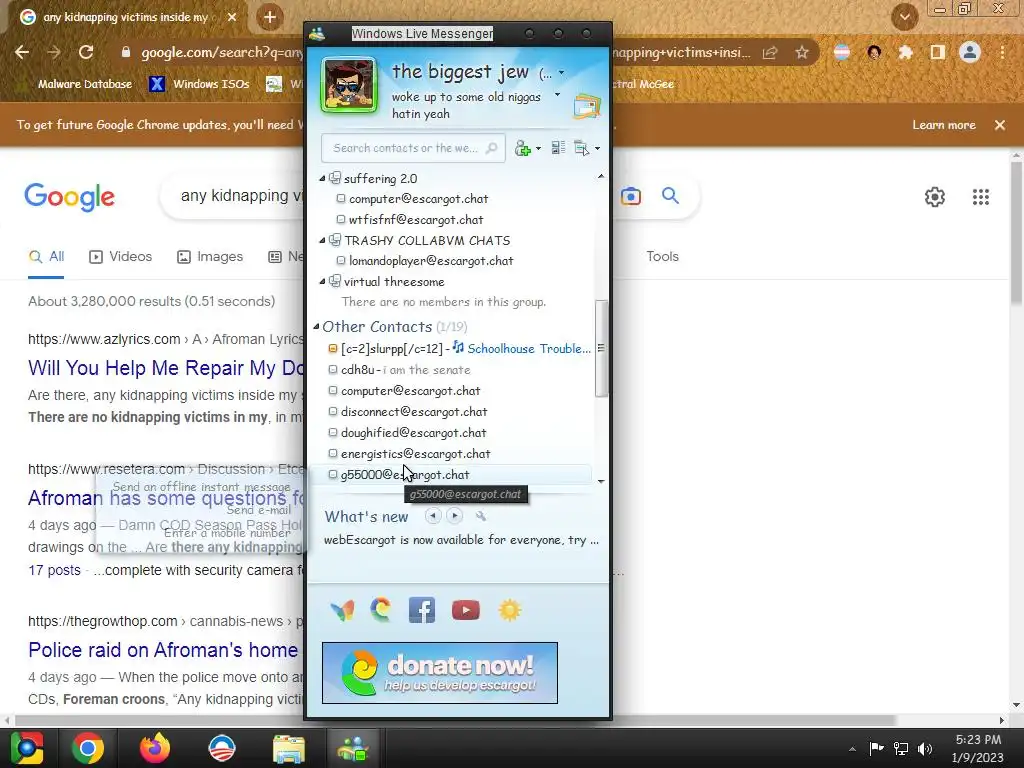Open Google search settings gear
Viewport: 1024px width, 768px height.
[935, 197]
